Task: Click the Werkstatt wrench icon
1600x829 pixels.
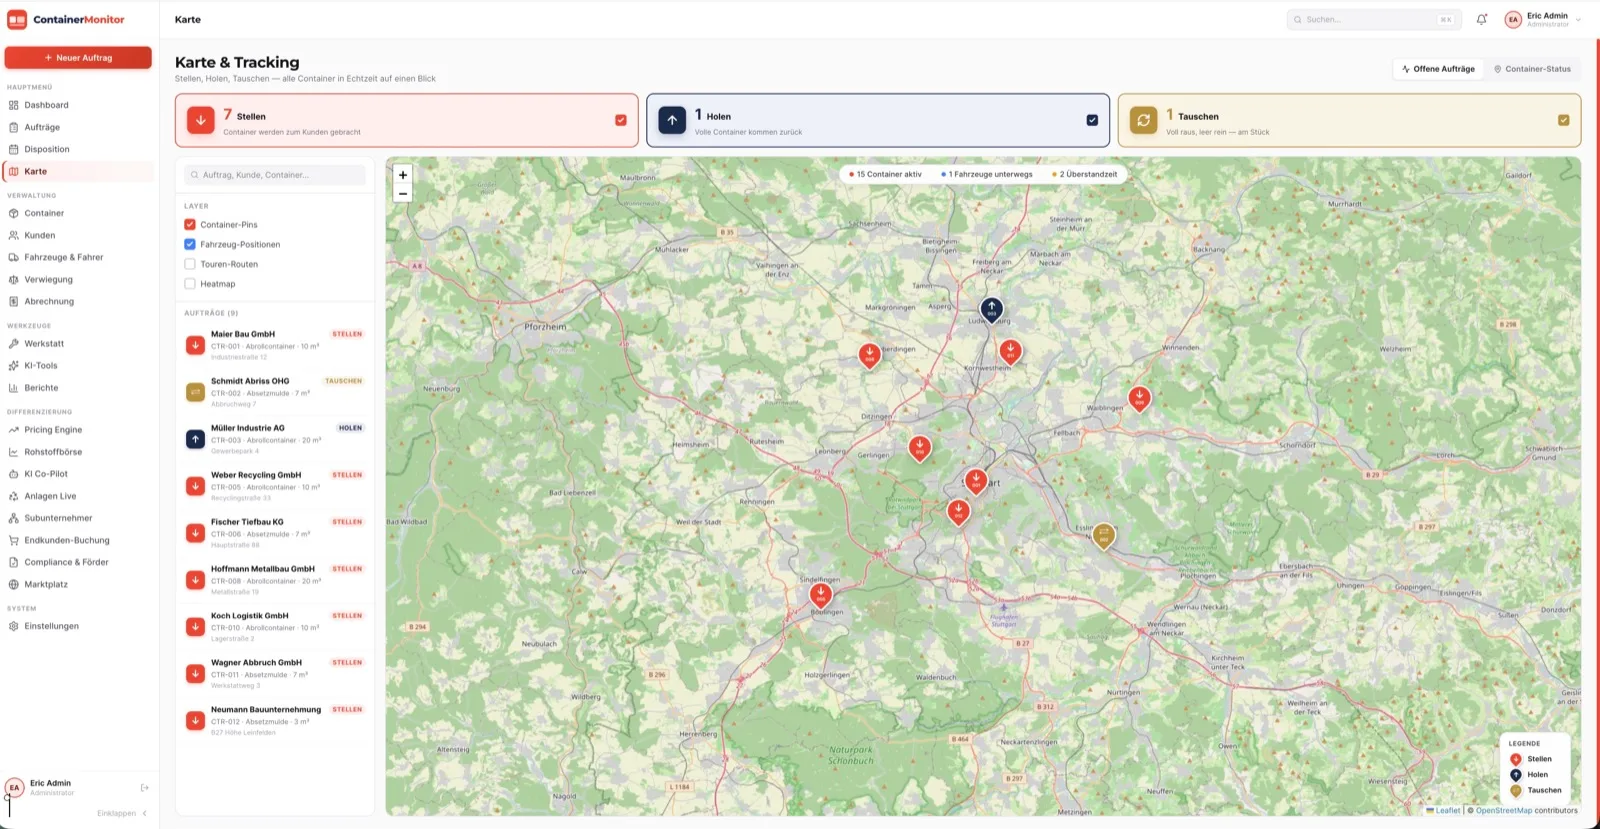Action: [x=14, y=344]
